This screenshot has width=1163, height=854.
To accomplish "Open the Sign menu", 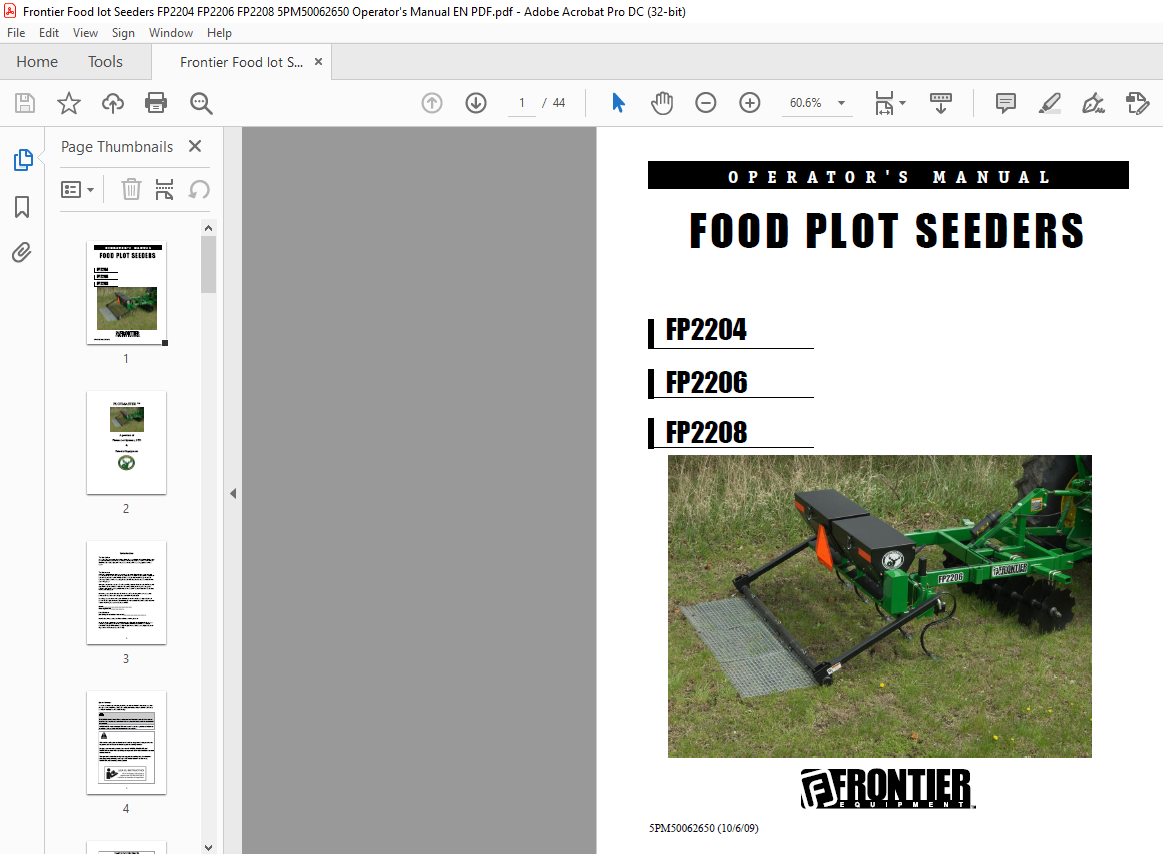I will [123, 33].
